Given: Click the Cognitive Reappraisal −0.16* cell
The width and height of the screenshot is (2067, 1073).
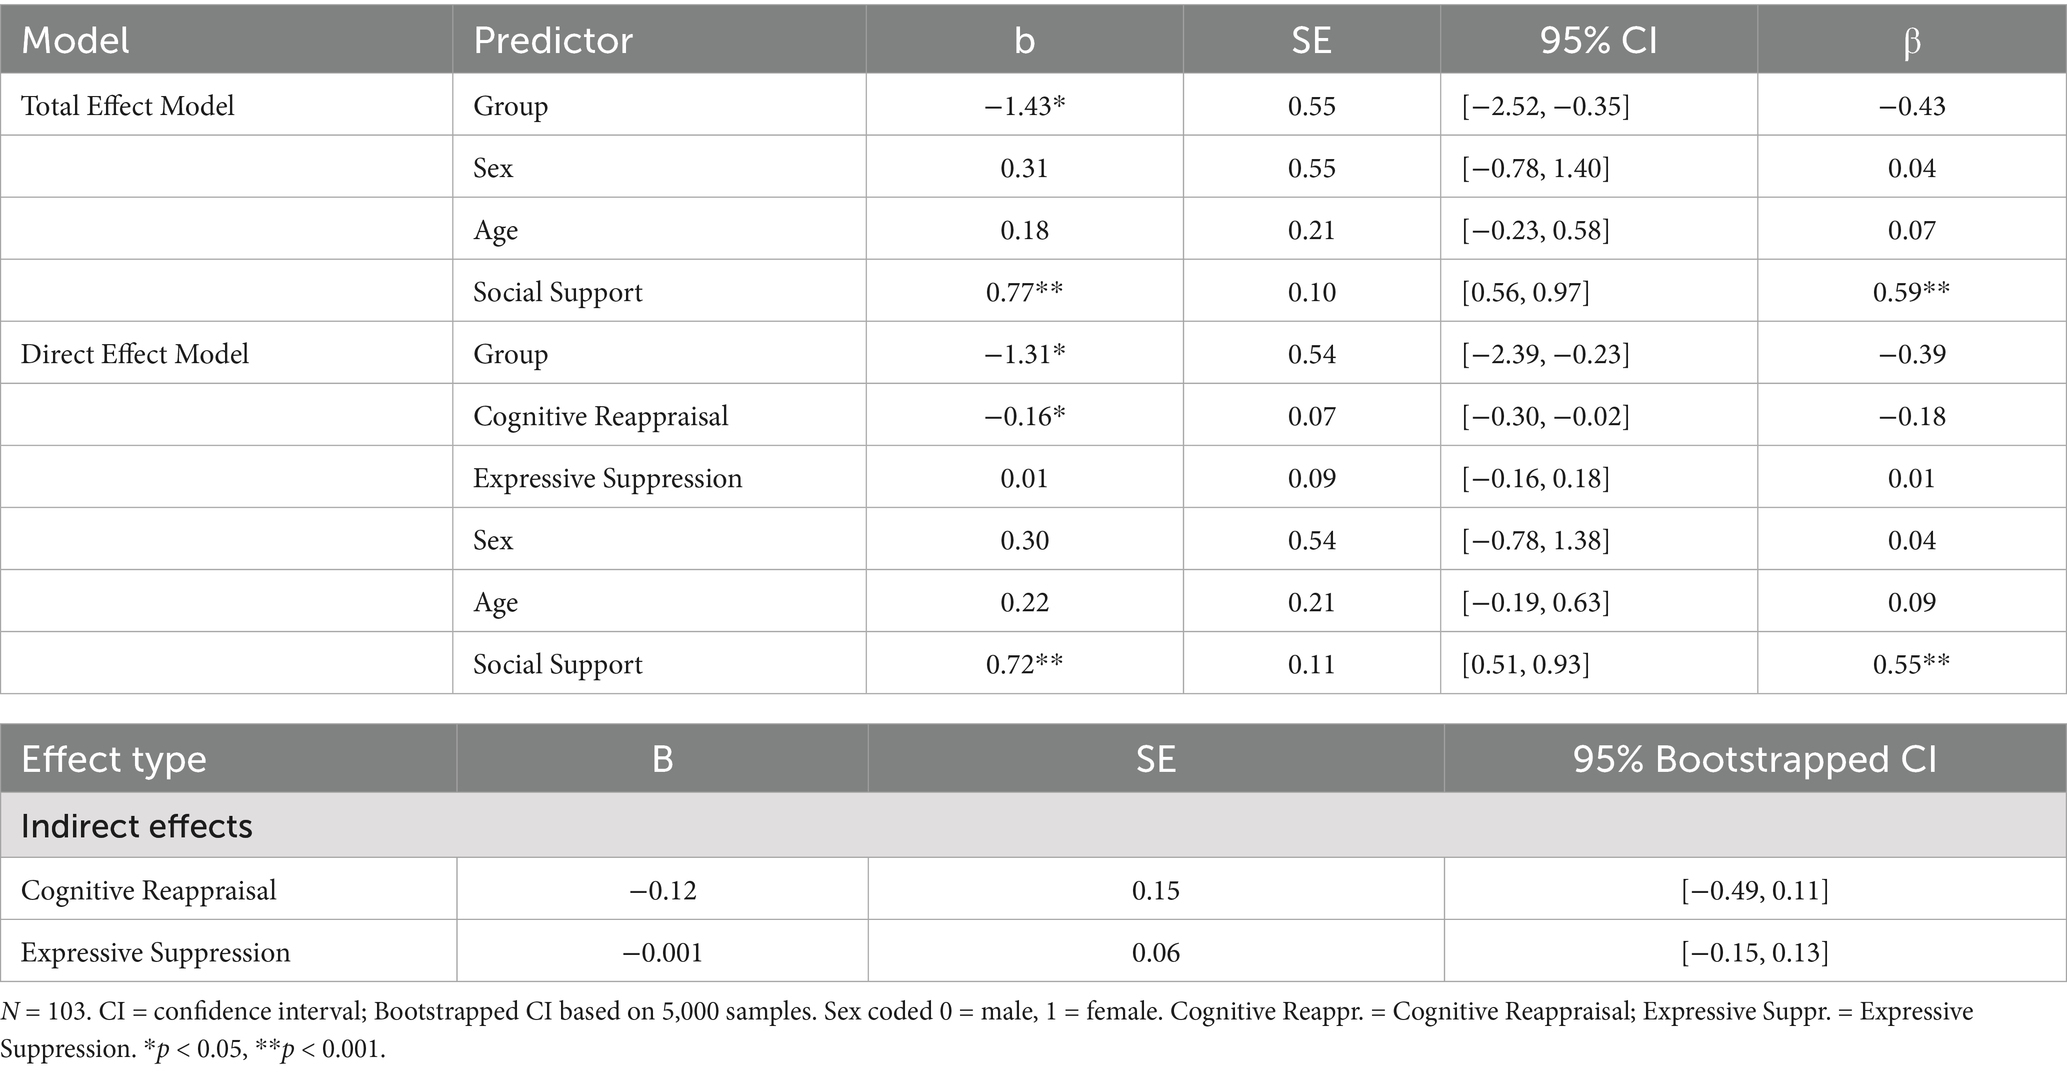Looking at the screenshot, I should pyautogui.click(x=1024, y=415).
